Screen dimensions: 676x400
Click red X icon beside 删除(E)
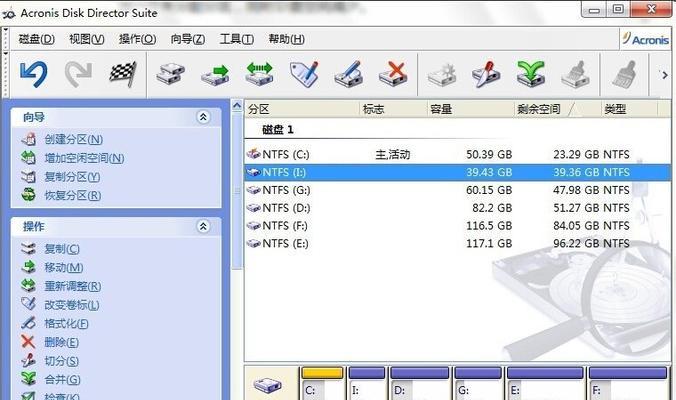[x=28, y=342]
